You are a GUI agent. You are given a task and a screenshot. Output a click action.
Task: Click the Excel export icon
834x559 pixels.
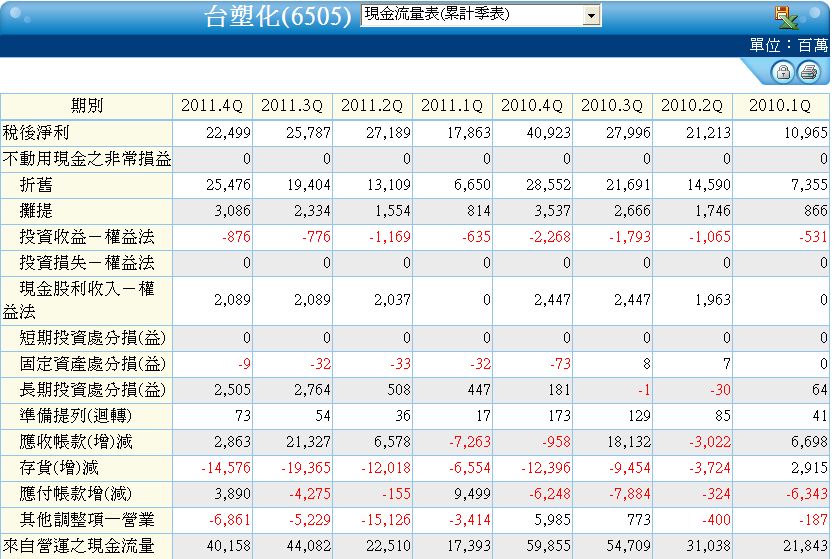click(786, 18)
